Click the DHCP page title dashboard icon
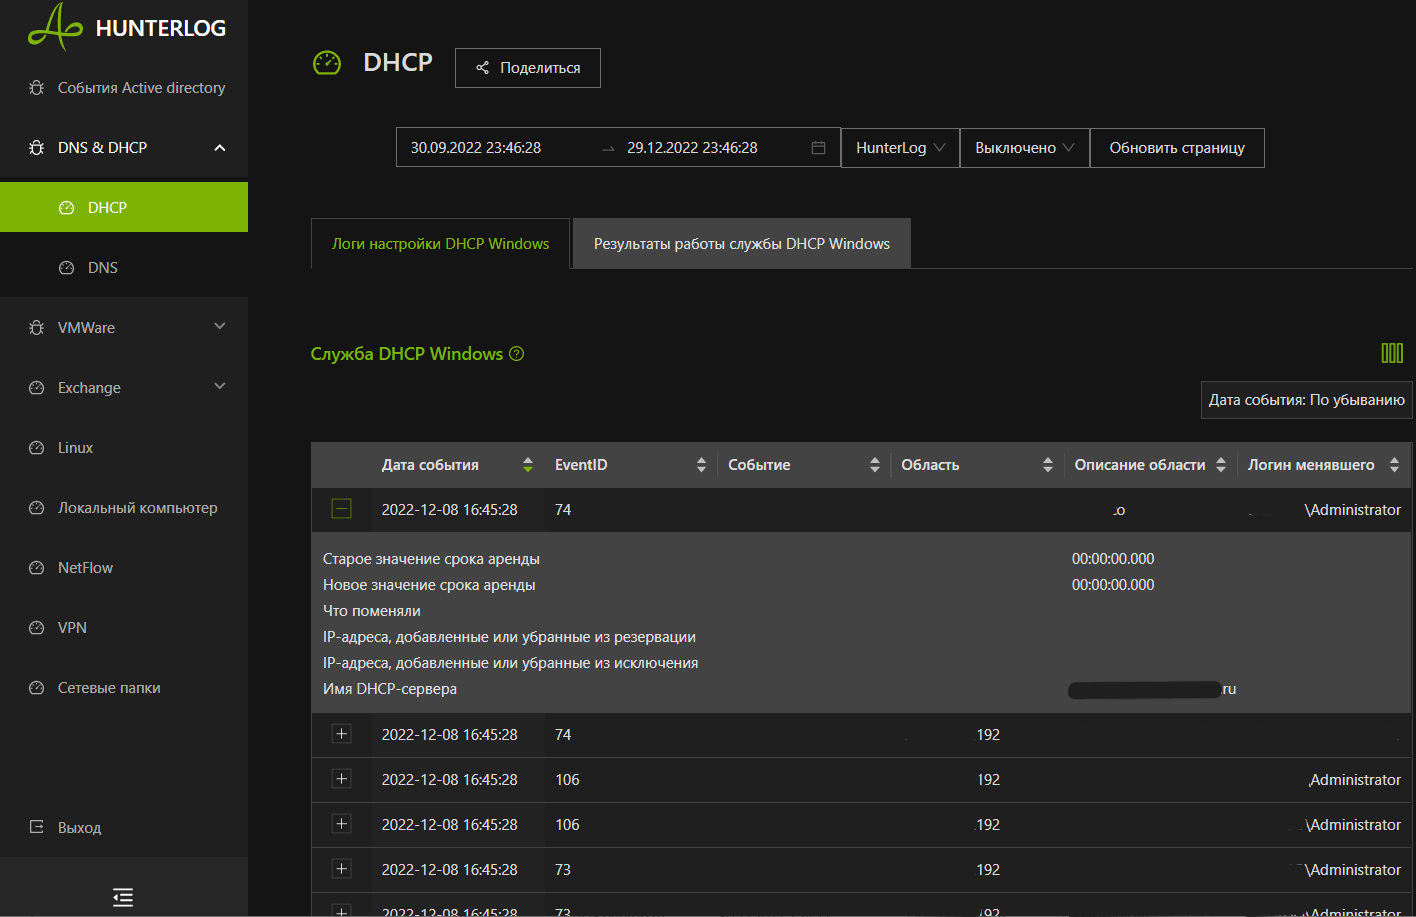 (327, 63)
